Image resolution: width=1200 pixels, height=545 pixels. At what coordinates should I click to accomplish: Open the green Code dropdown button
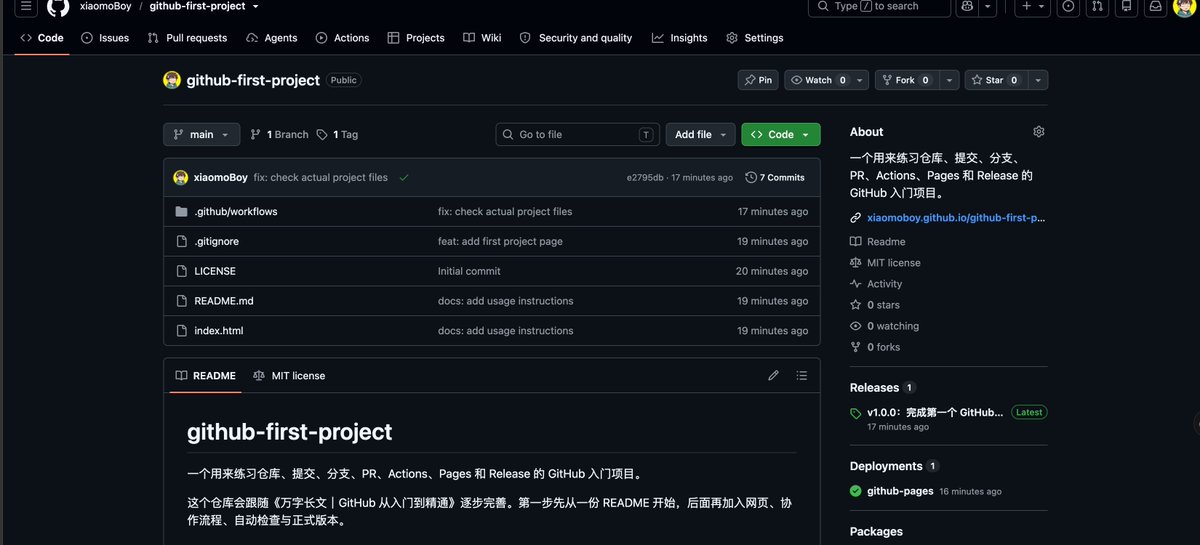pos(781,134)
